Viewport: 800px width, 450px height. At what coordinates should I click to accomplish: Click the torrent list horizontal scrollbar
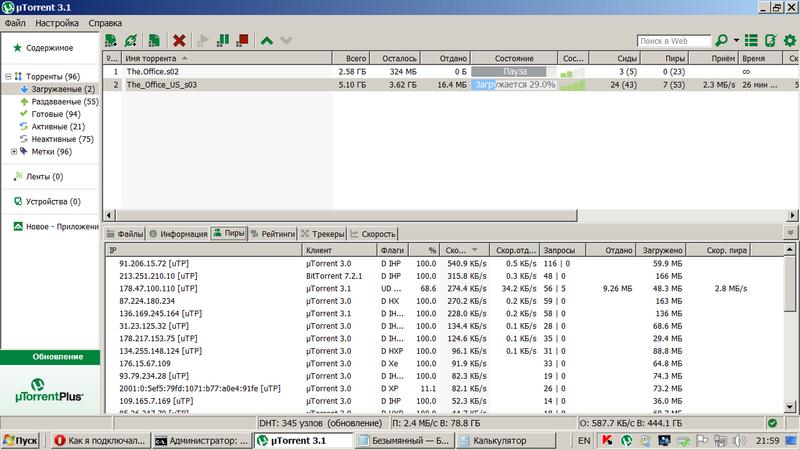(347, 215)
